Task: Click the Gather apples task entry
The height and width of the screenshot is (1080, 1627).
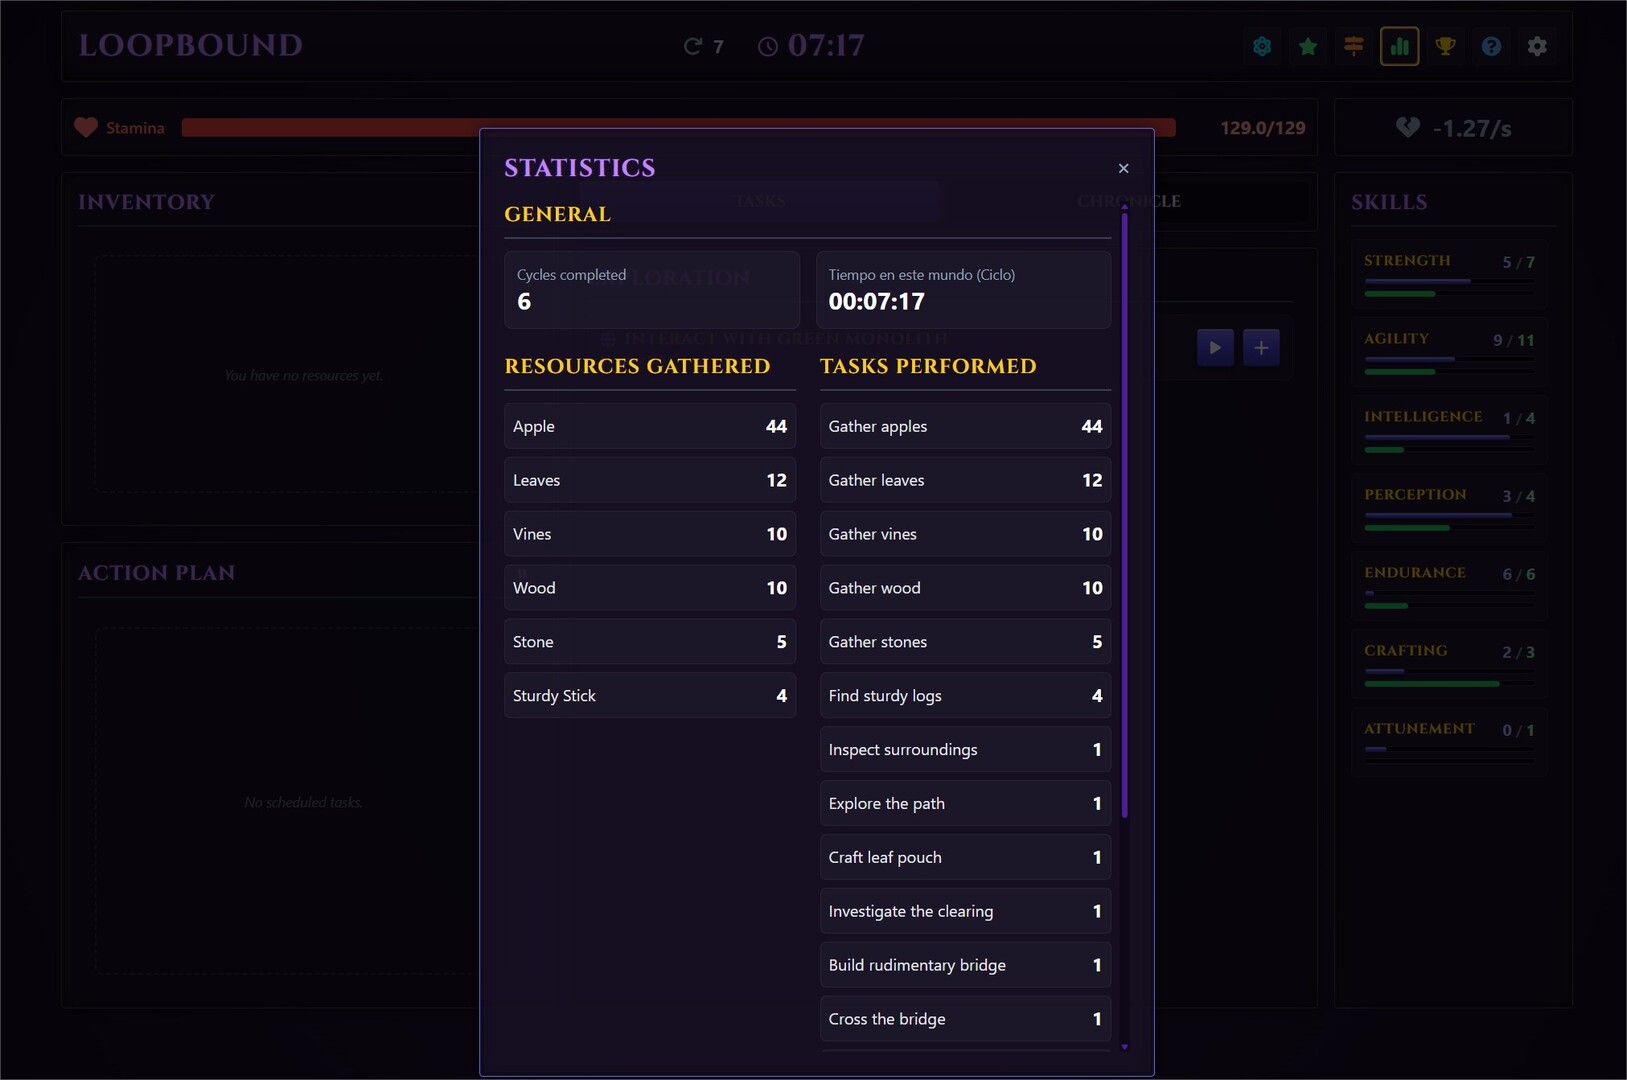Action: [965, 426]
